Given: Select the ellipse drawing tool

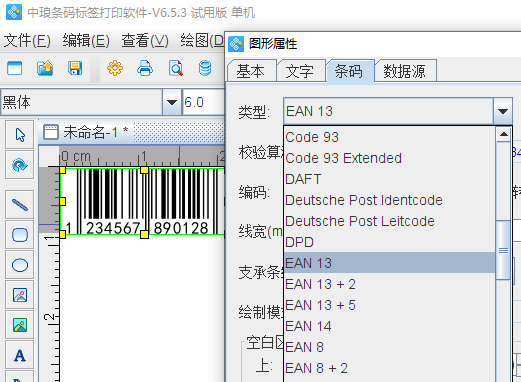Looking at the screenshot, I should [20, 265].
